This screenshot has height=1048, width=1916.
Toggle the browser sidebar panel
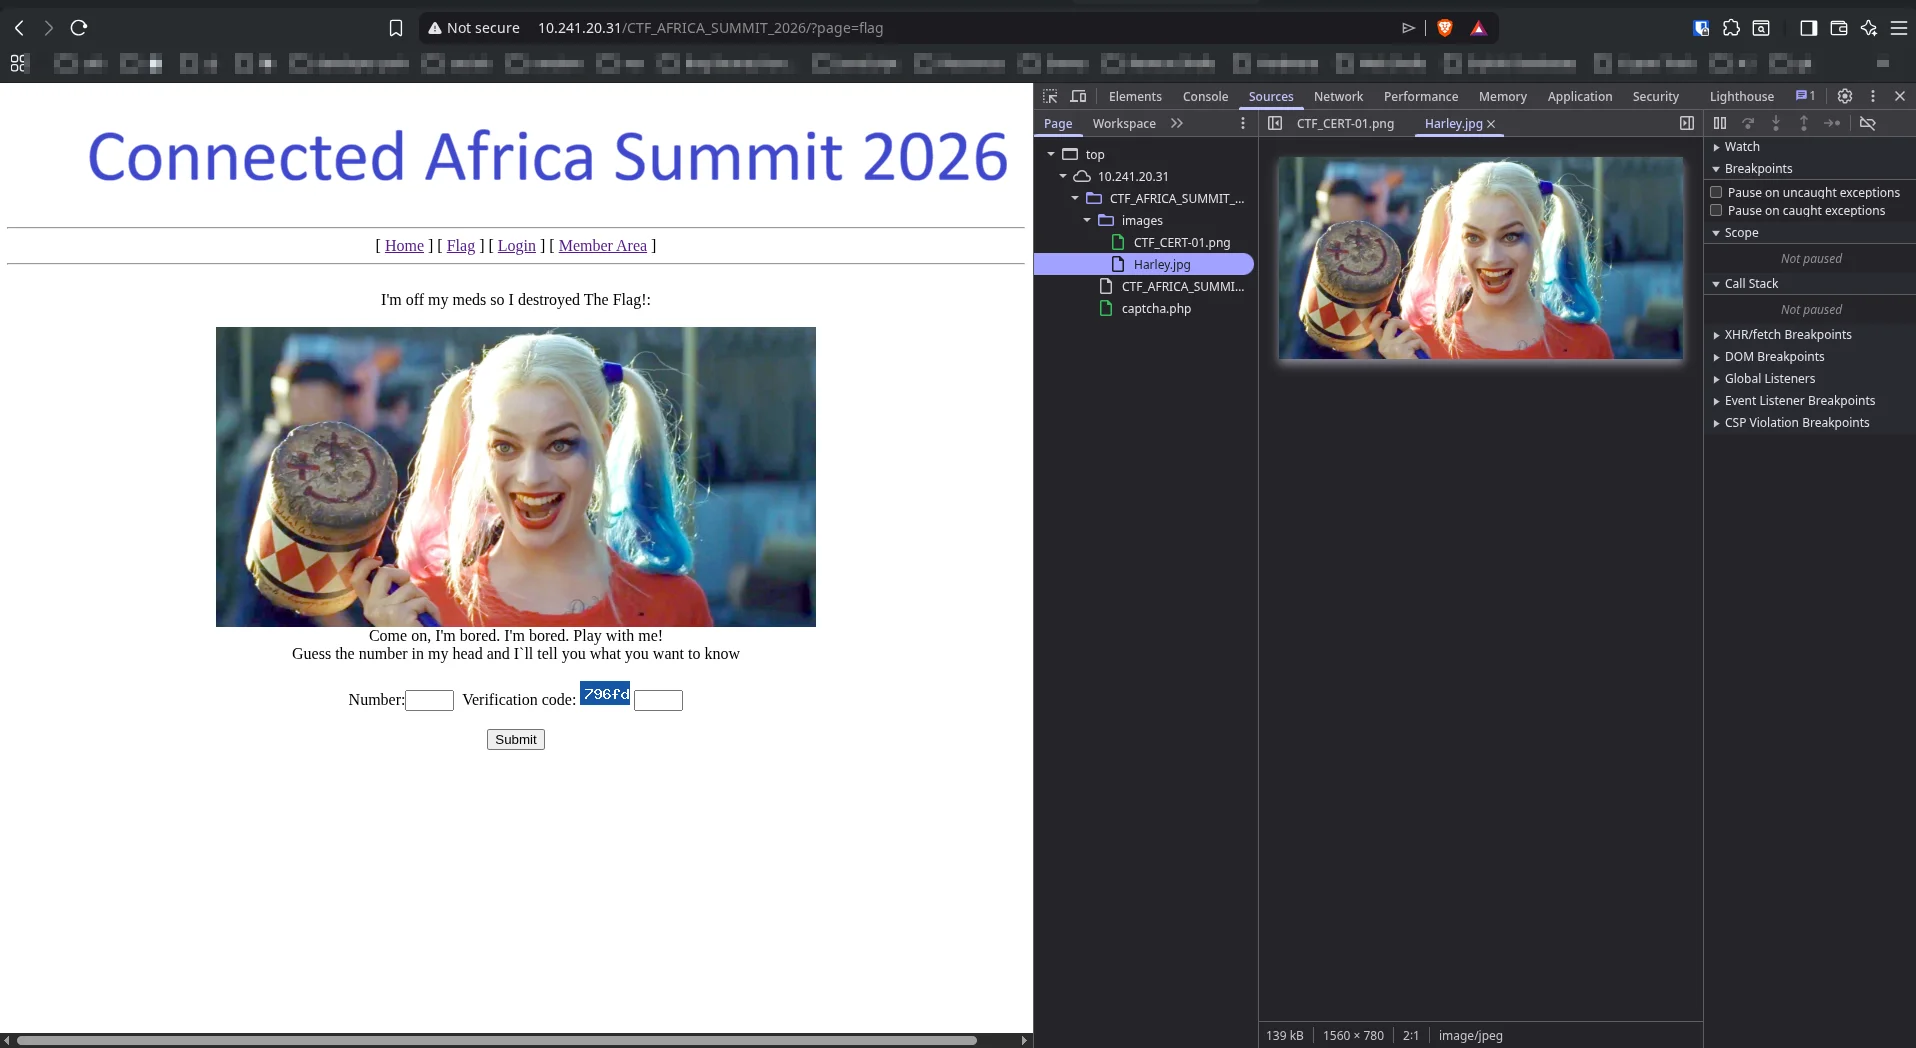click(x=1808, y=28)
